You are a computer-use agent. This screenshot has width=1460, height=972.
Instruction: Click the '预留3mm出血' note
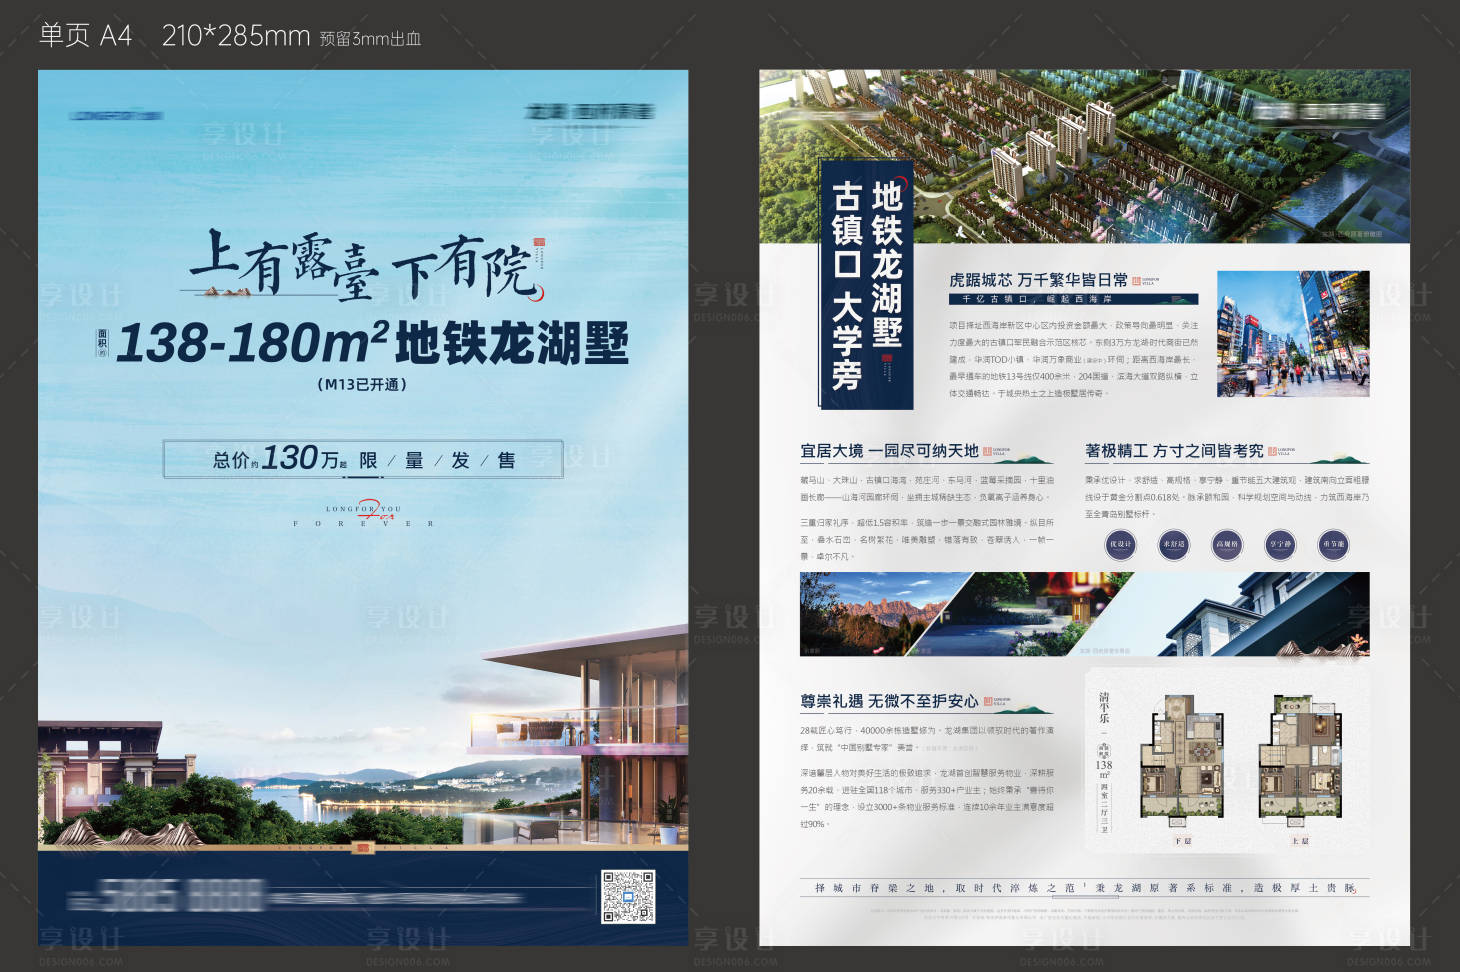(x=370, y=39)
